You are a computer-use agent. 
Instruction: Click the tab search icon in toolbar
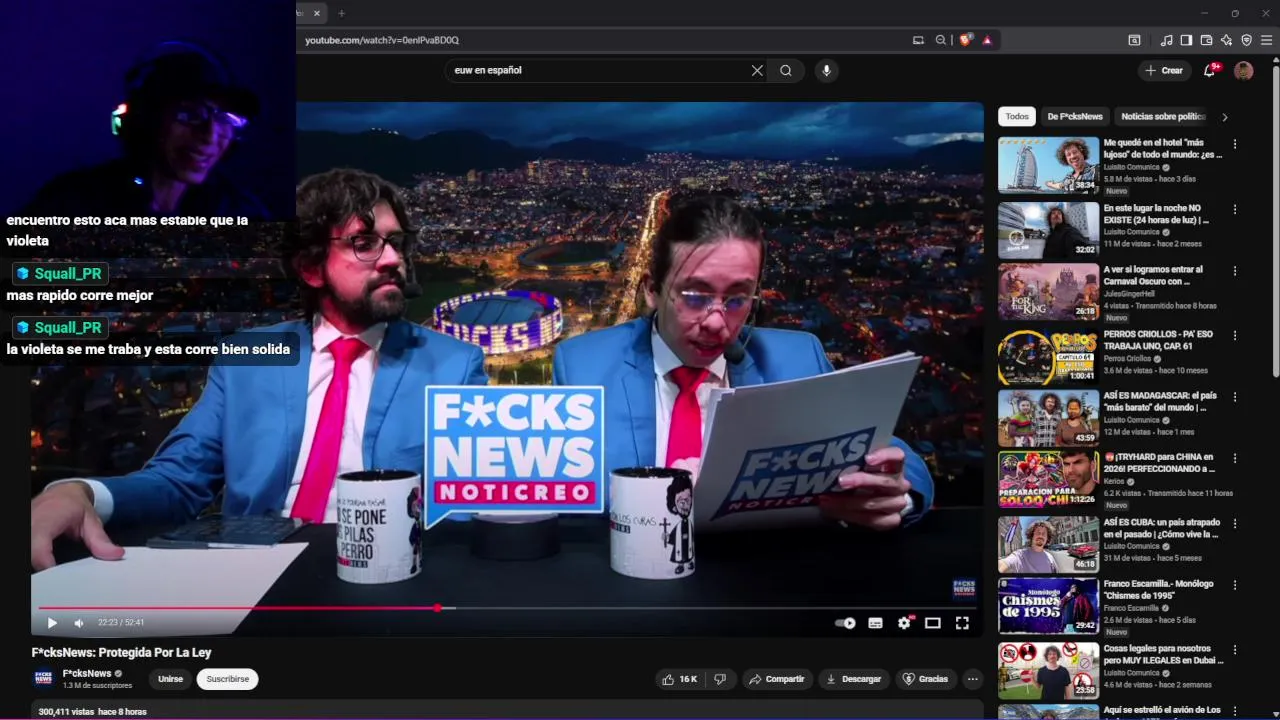pyautogui.click(x=1134, y=40)
